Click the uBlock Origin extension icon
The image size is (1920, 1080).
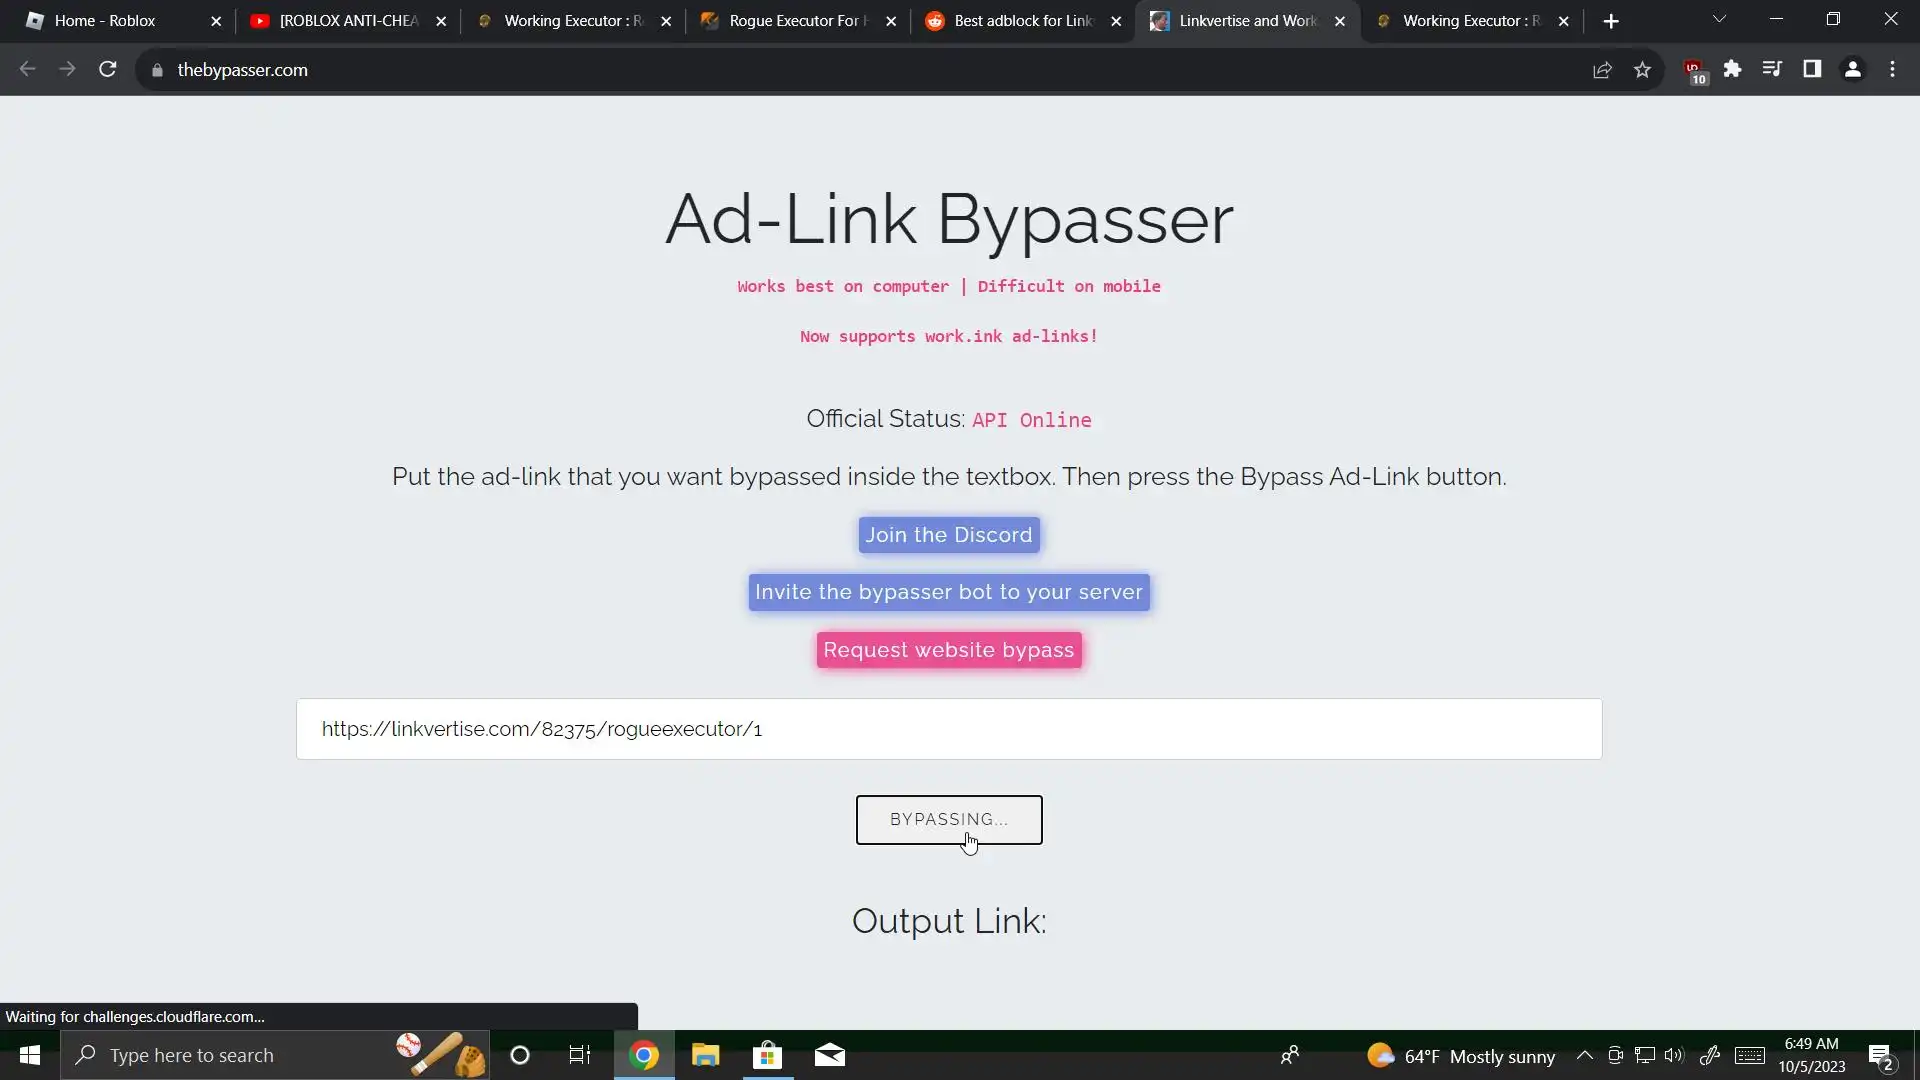pyautogui.click(x=1694, y=70)
